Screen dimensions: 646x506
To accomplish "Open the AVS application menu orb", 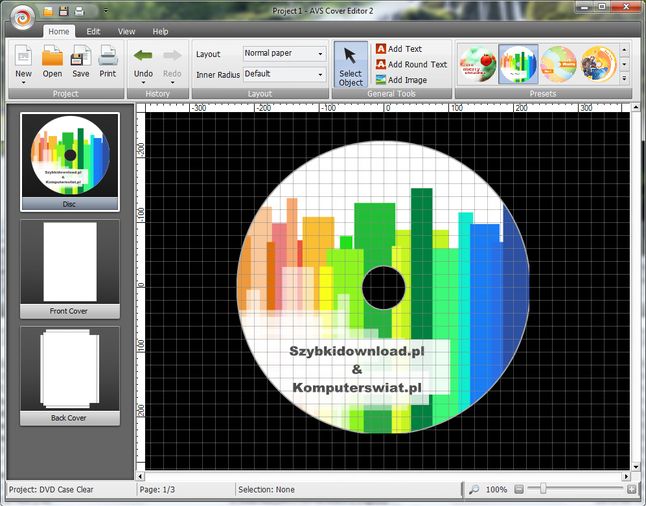I will coord(22,17).
